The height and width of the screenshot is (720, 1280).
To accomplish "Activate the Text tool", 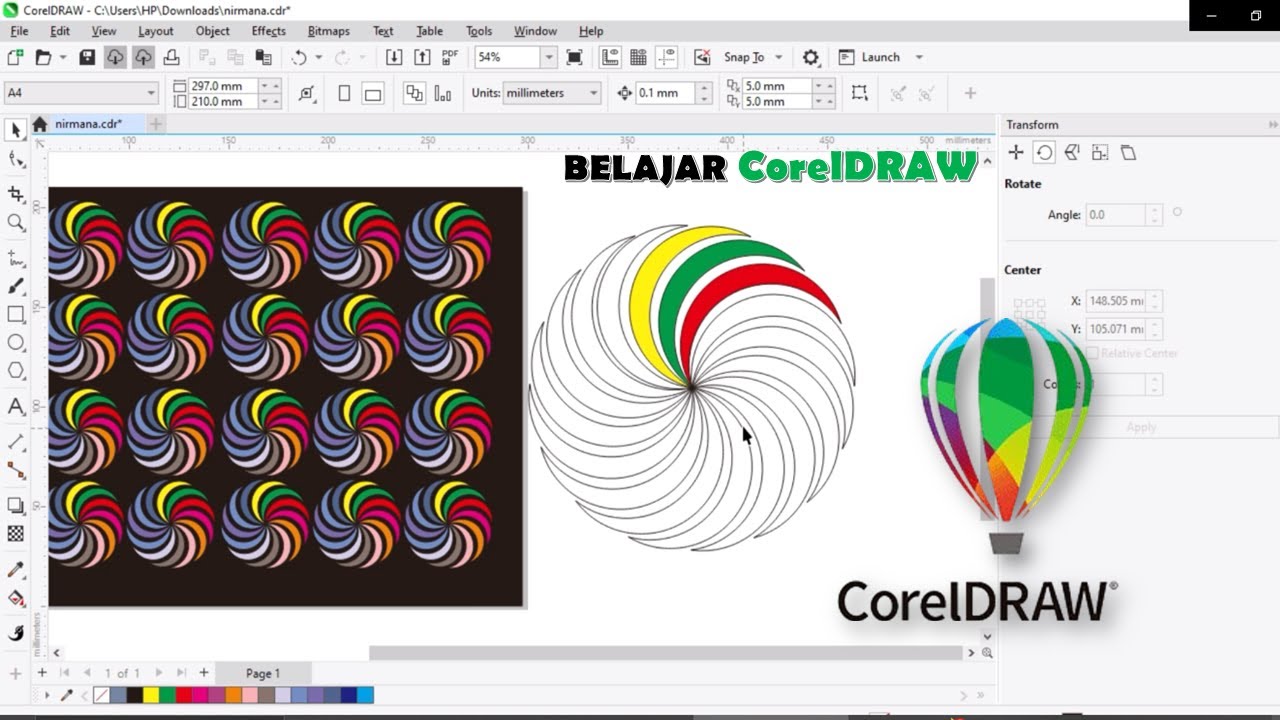I will pos(16,406).
